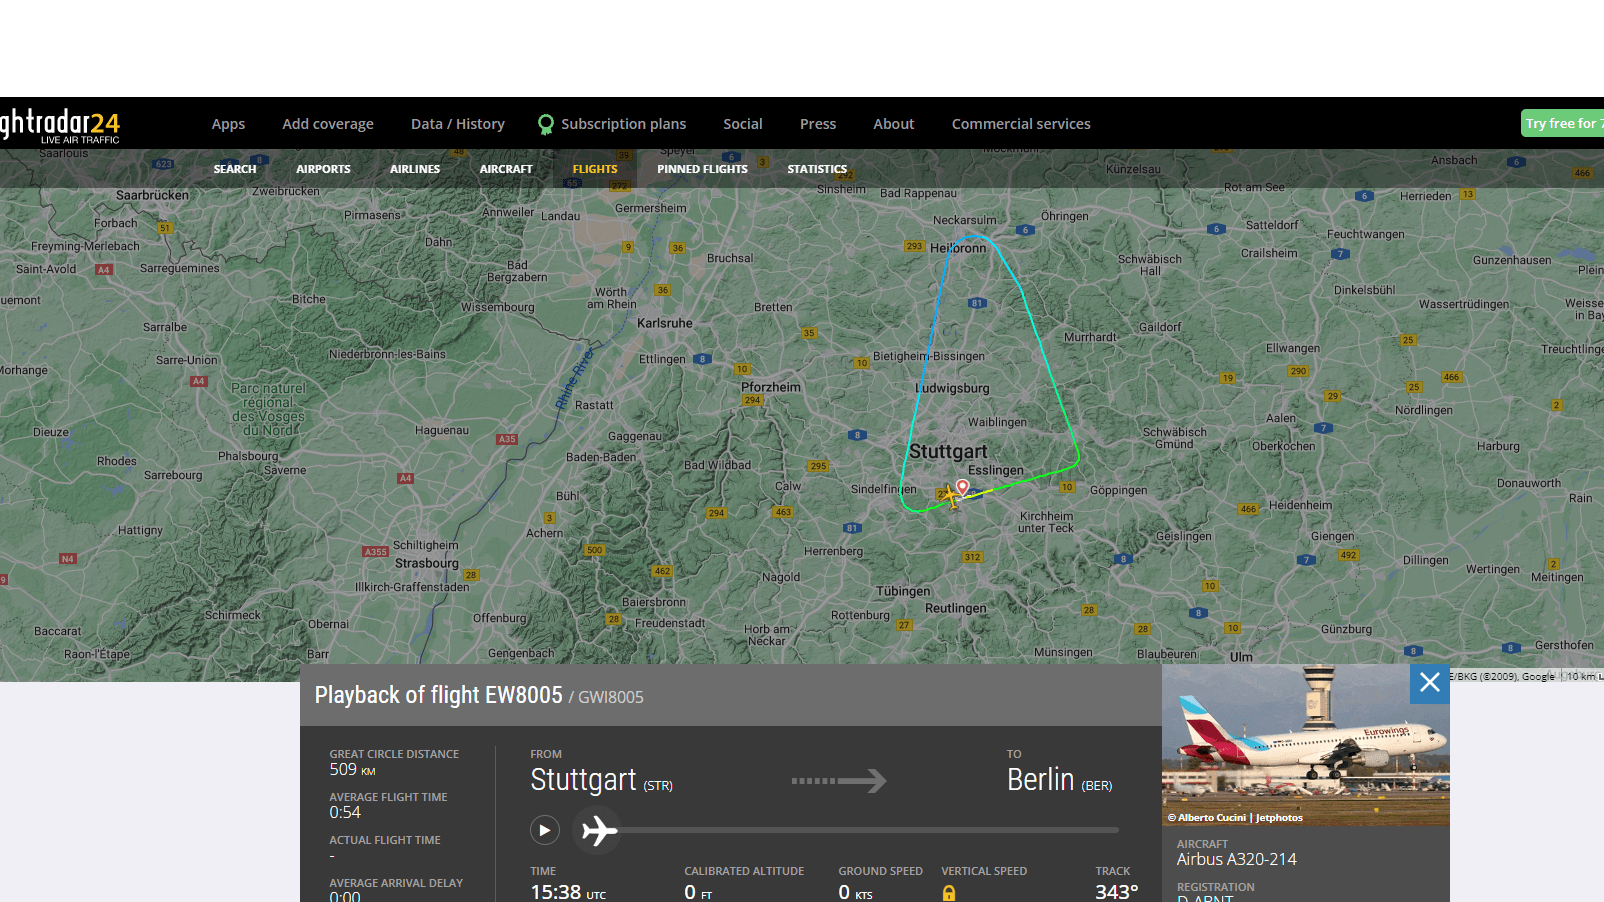Viewport: 1604px width, 902px height.
Task: Click the Strasbourg label on map
Action: (427, 563)
